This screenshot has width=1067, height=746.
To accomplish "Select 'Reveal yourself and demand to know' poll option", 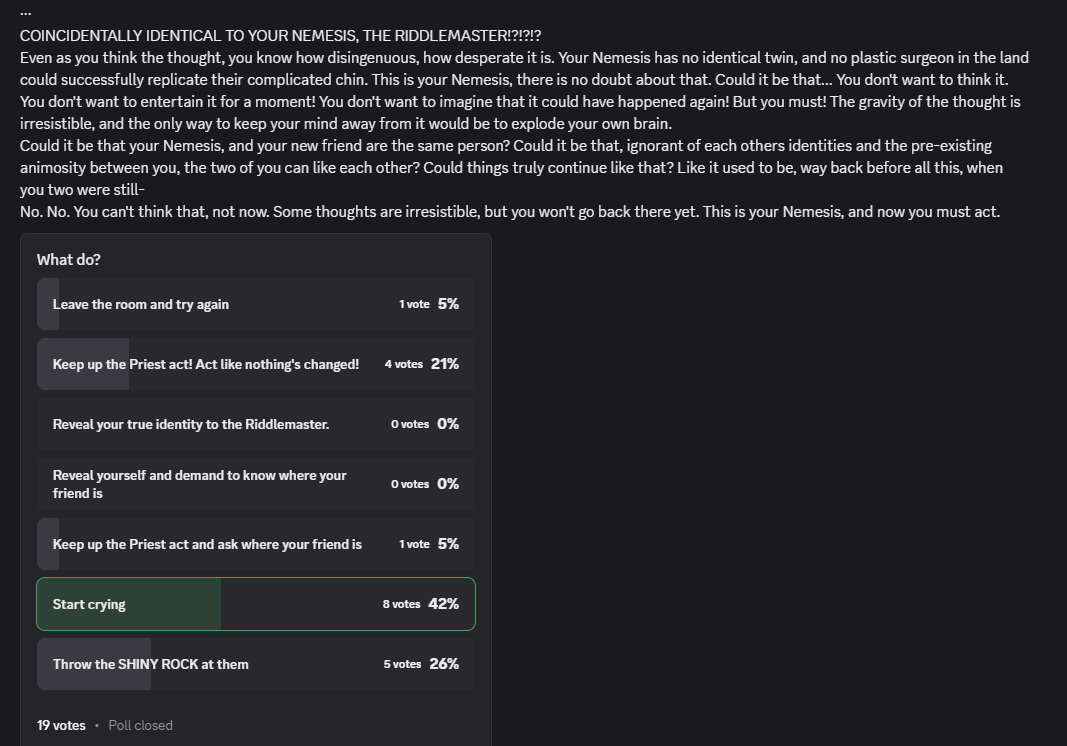I will coord(256,484).
